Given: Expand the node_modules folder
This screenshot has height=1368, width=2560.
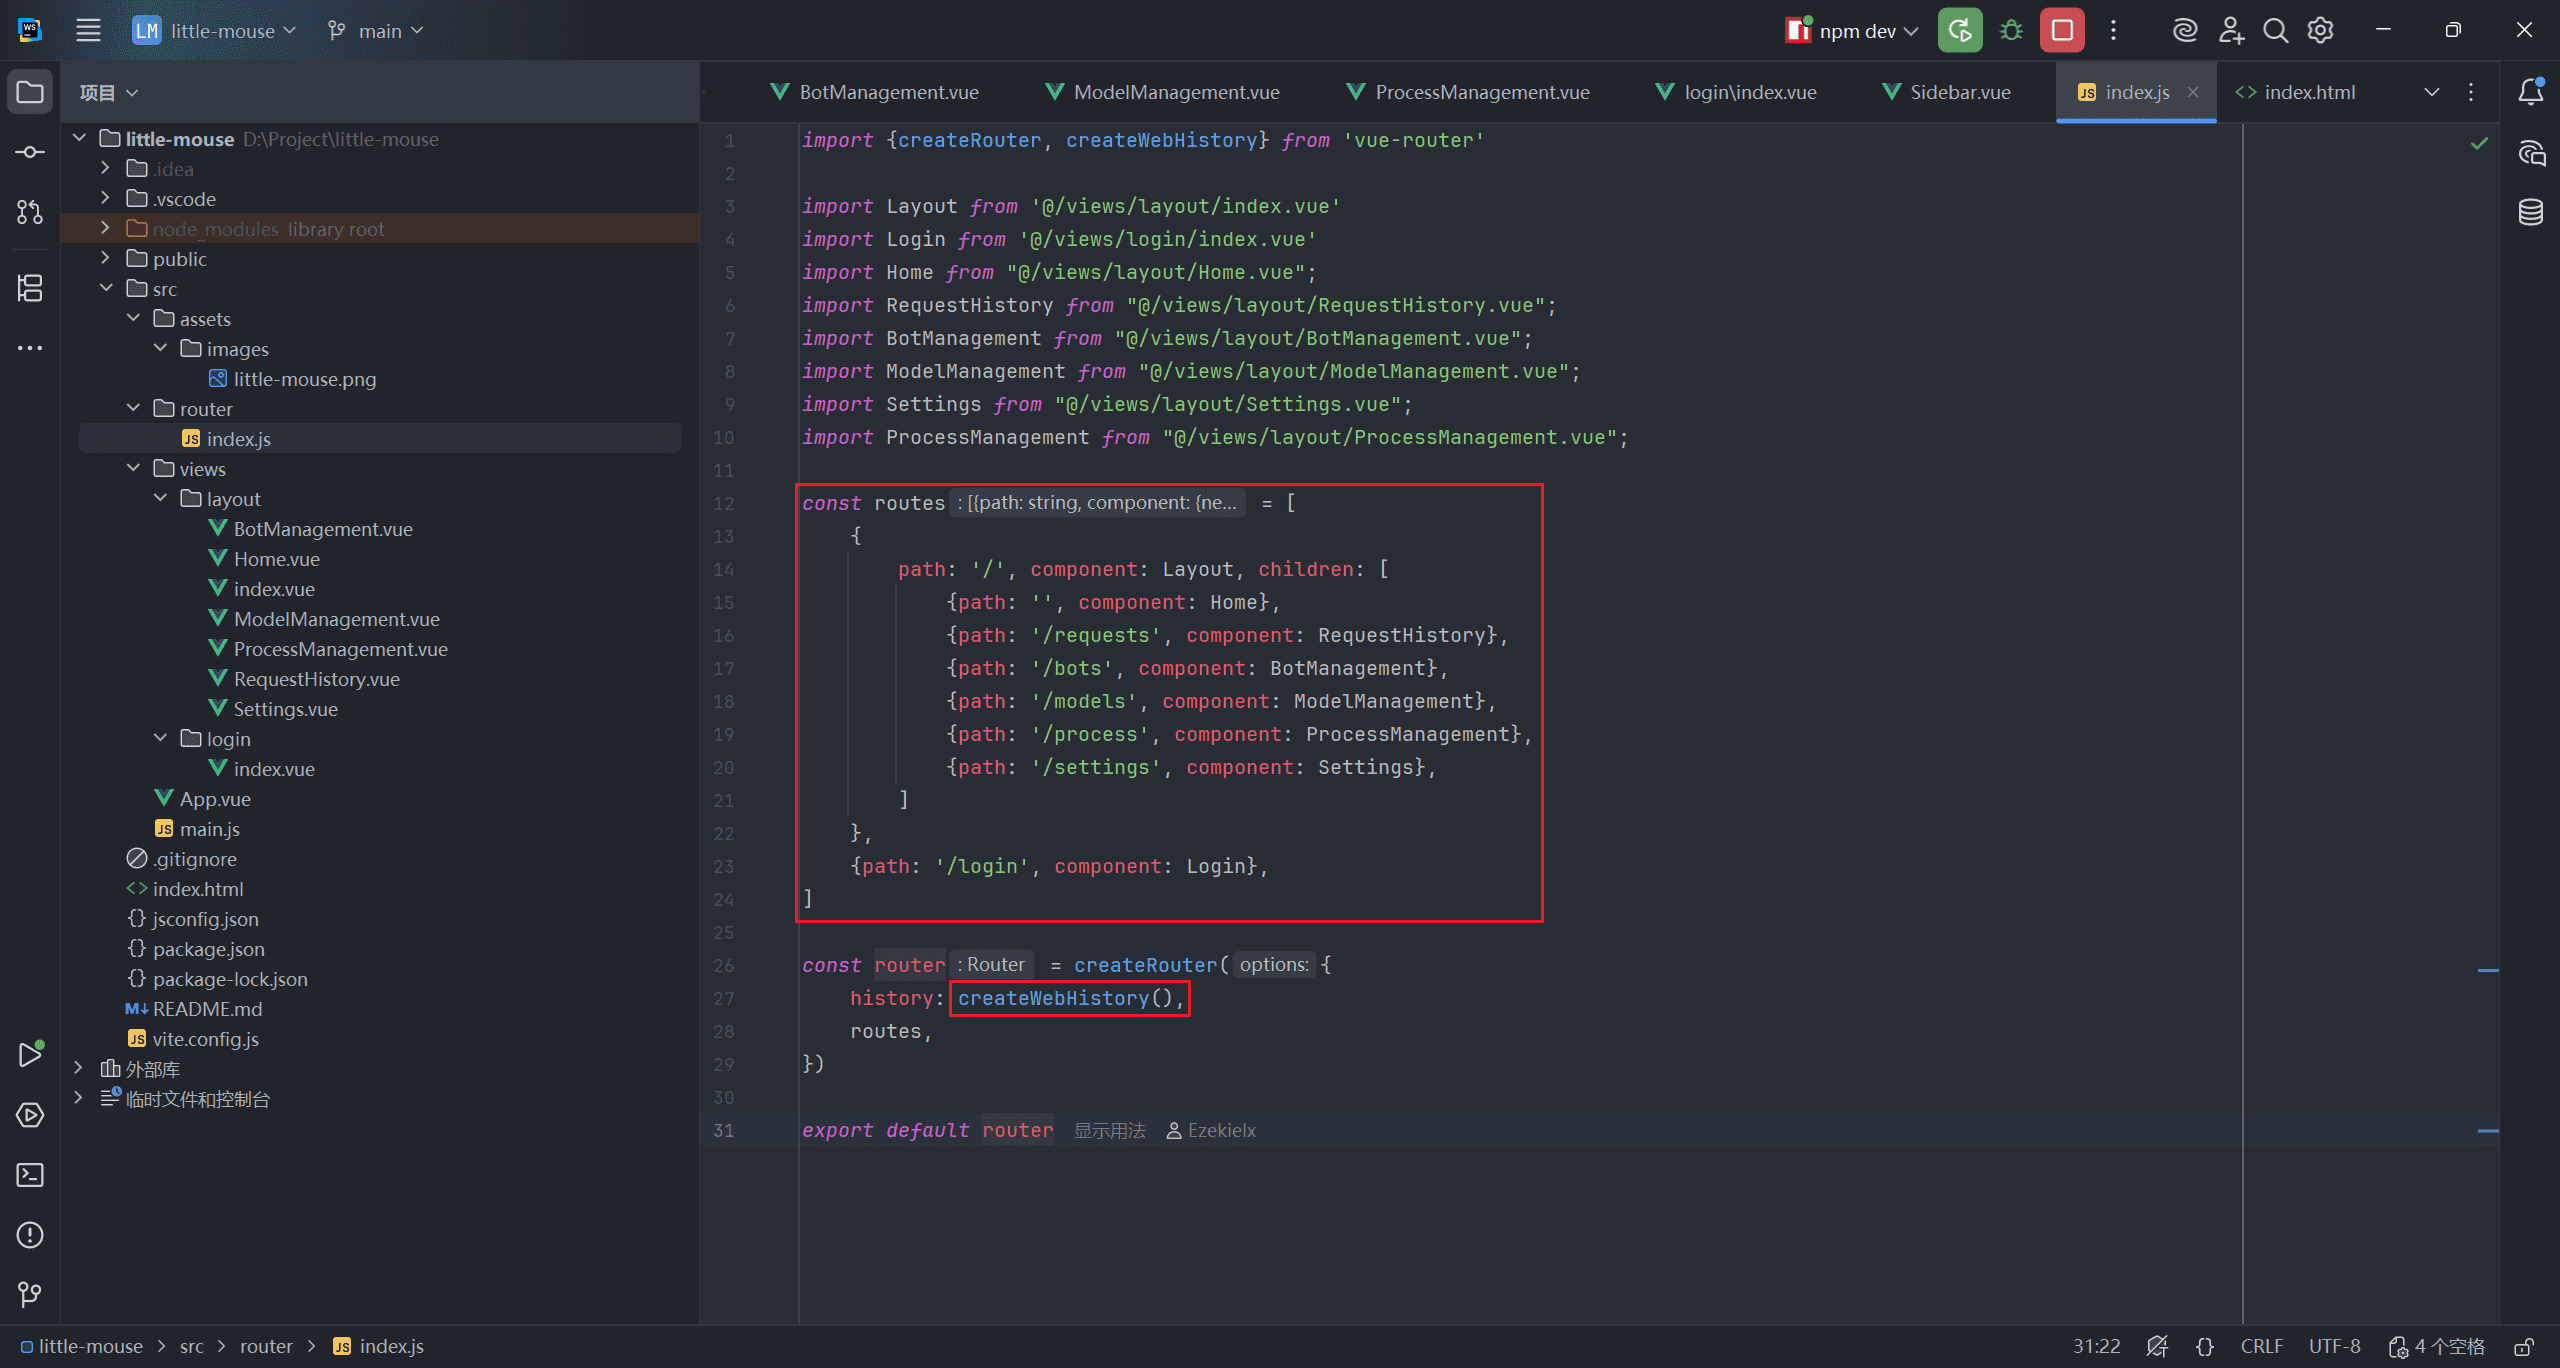Looking at the screenshot, I should tap(106, 229).
